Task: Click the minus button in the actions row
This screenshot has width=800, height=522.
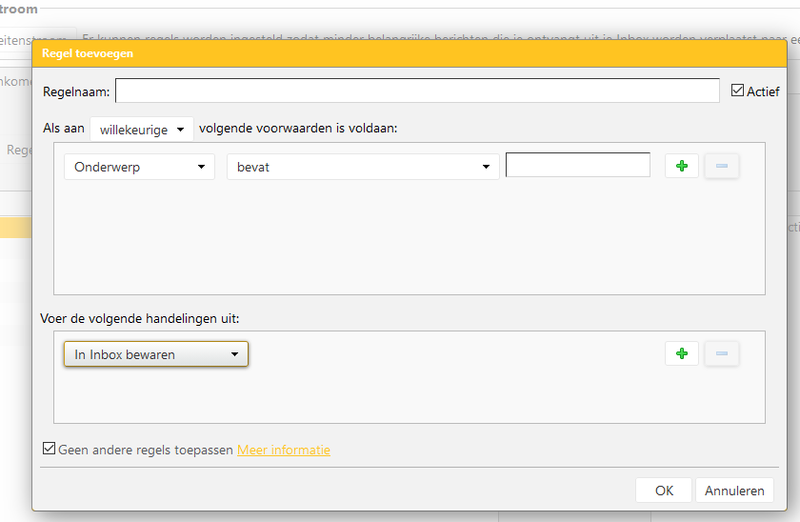Action: [722, 353]
